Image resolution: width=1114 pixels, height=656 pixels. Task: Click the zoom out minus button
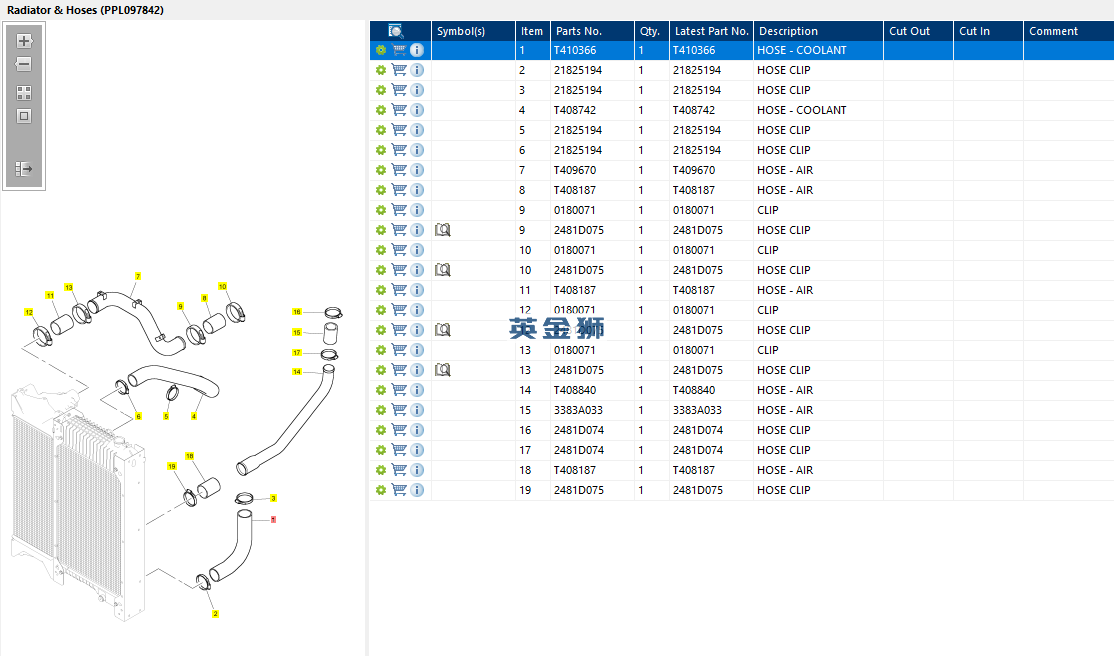coord(24,64)
